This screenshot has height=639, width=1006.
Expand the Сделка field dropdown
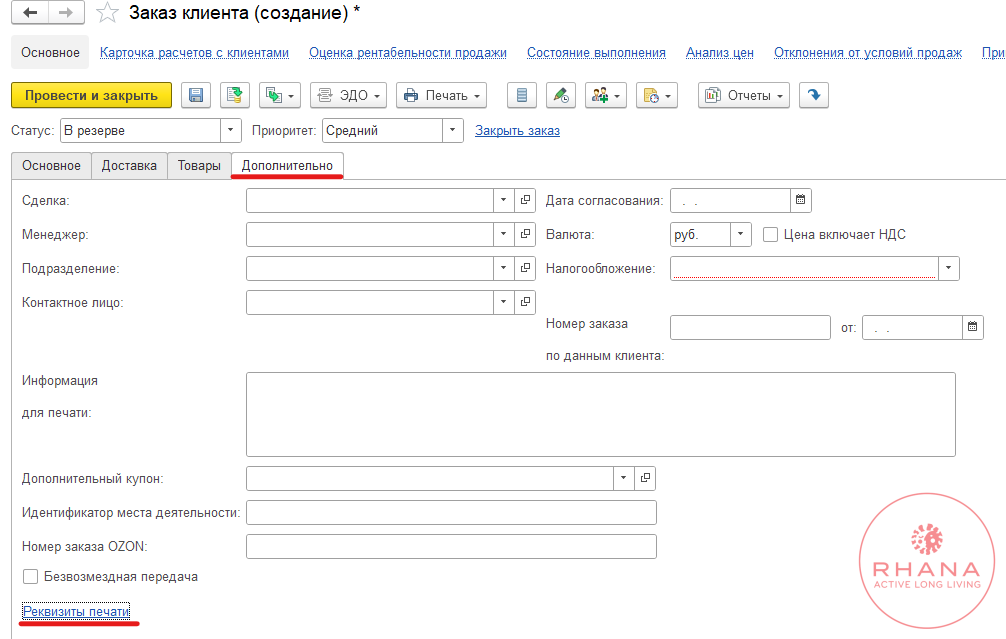tap(503, 200)
